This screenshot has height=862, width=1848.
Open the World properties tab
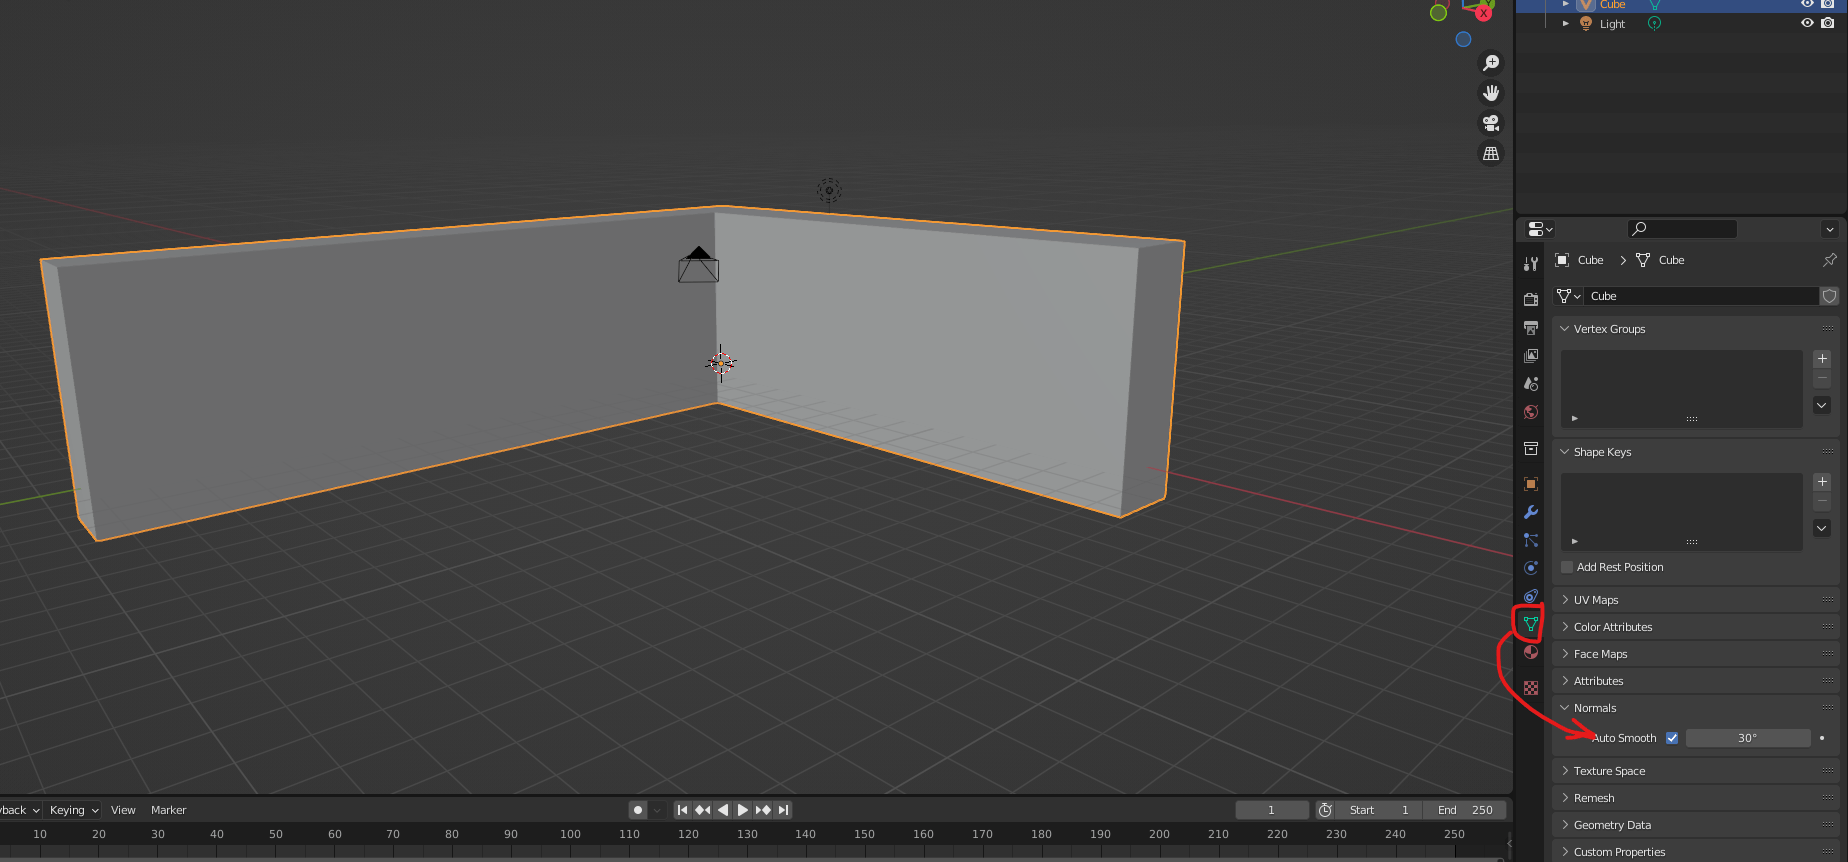pos(1531,412)
